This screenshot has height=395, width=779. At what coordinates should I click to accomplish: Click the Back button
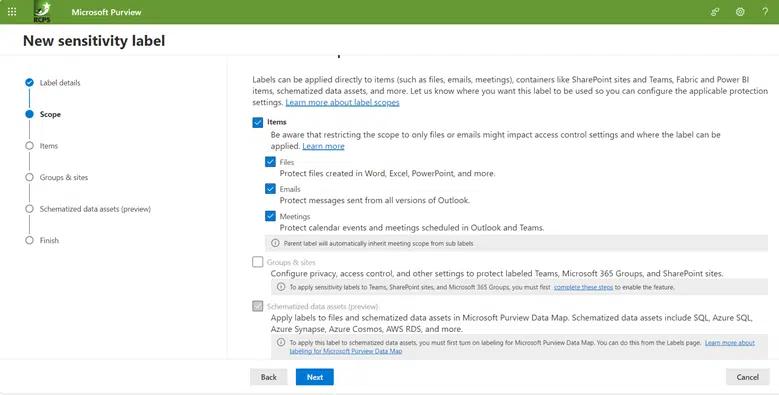click(x=268, y=377)
